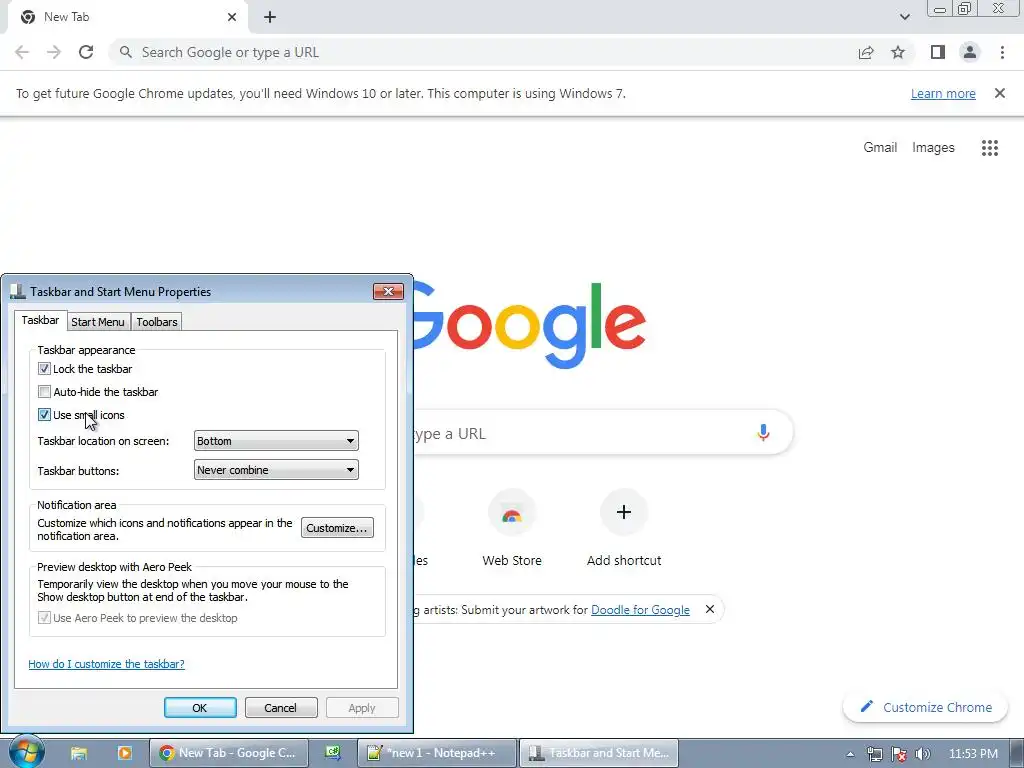This screenshot has width=1024, height=768.
Task: Toggle Lock the taskbar checkbox
Action: pyautogui.click(x=44, y=369)
